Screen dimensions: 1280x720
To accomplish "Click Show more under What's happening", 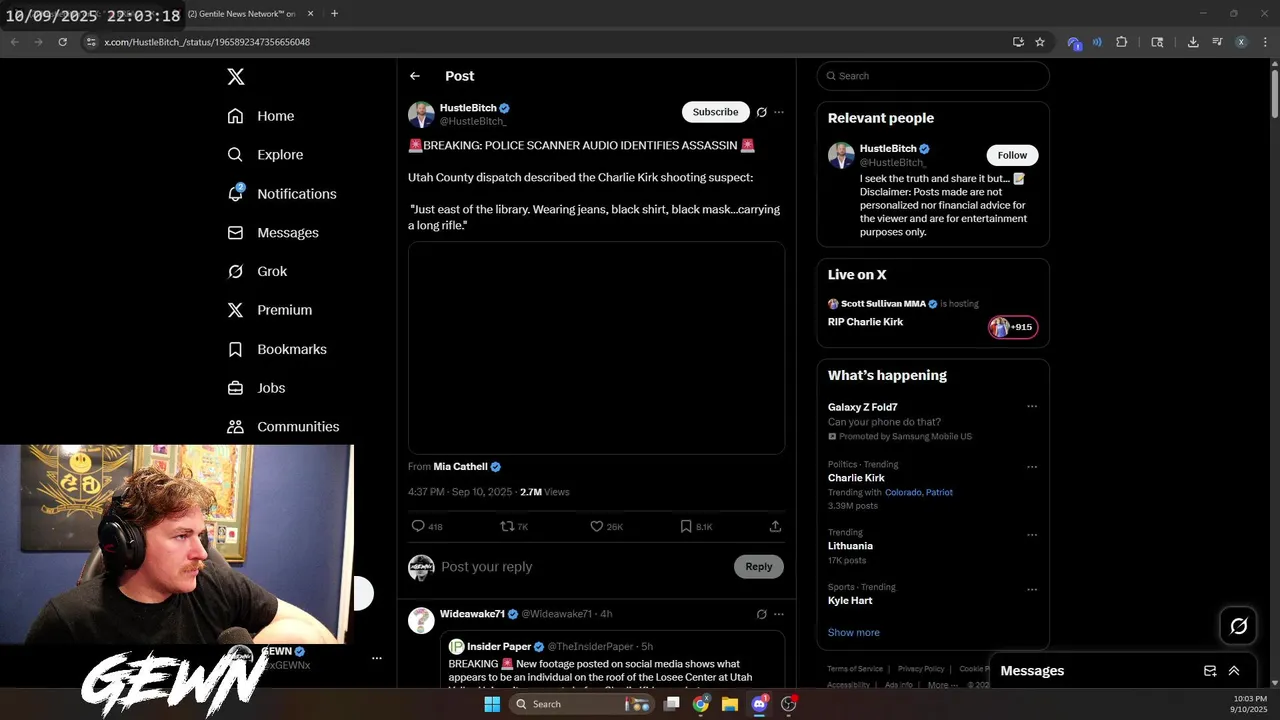I will point(853,633).
